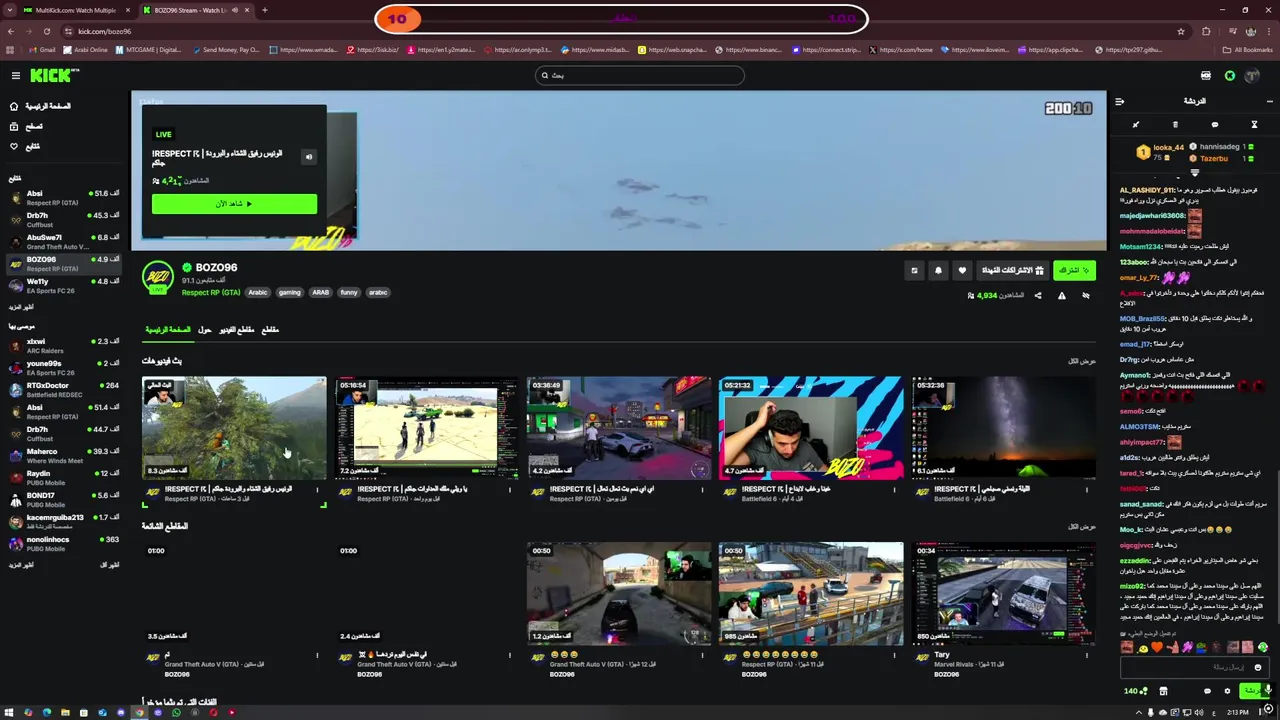This screenshot has width=1280, height=720.
Task: Mute the featured stream preview card
Action: (309, 157)
